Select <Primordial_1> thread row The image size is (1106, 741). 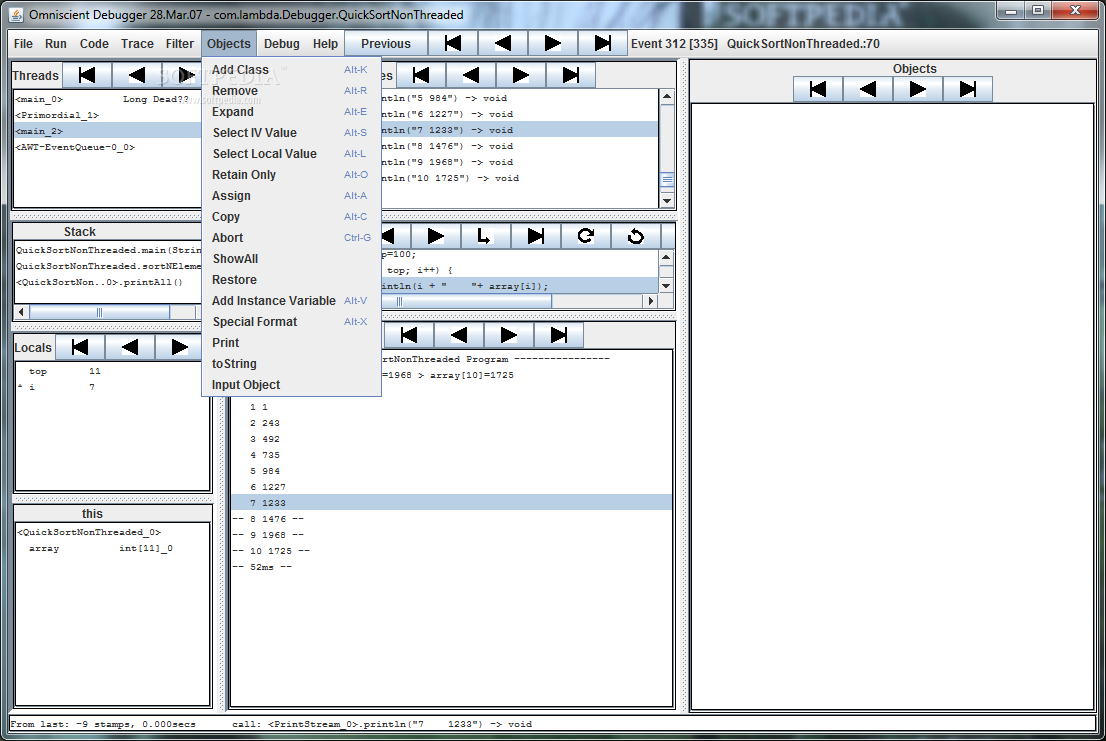click(x=107, y=115)
